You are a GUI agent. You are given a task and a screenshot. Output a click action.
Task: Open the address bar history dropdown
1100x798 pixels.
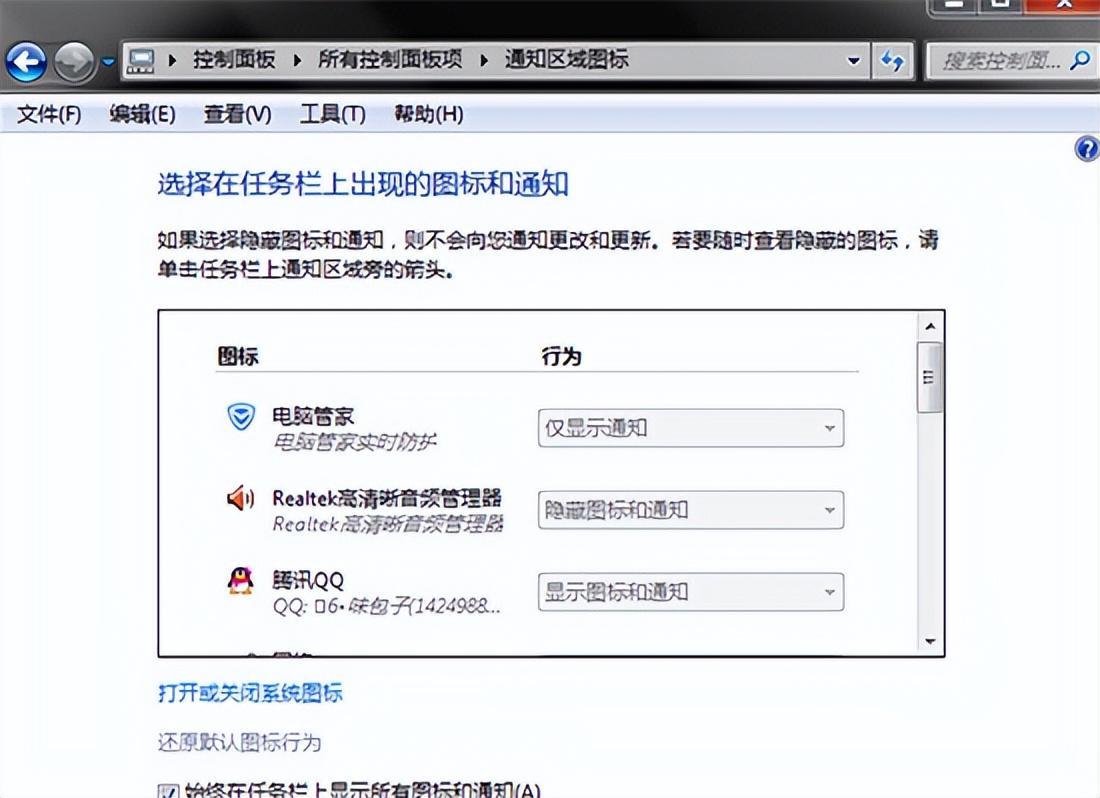854,61
